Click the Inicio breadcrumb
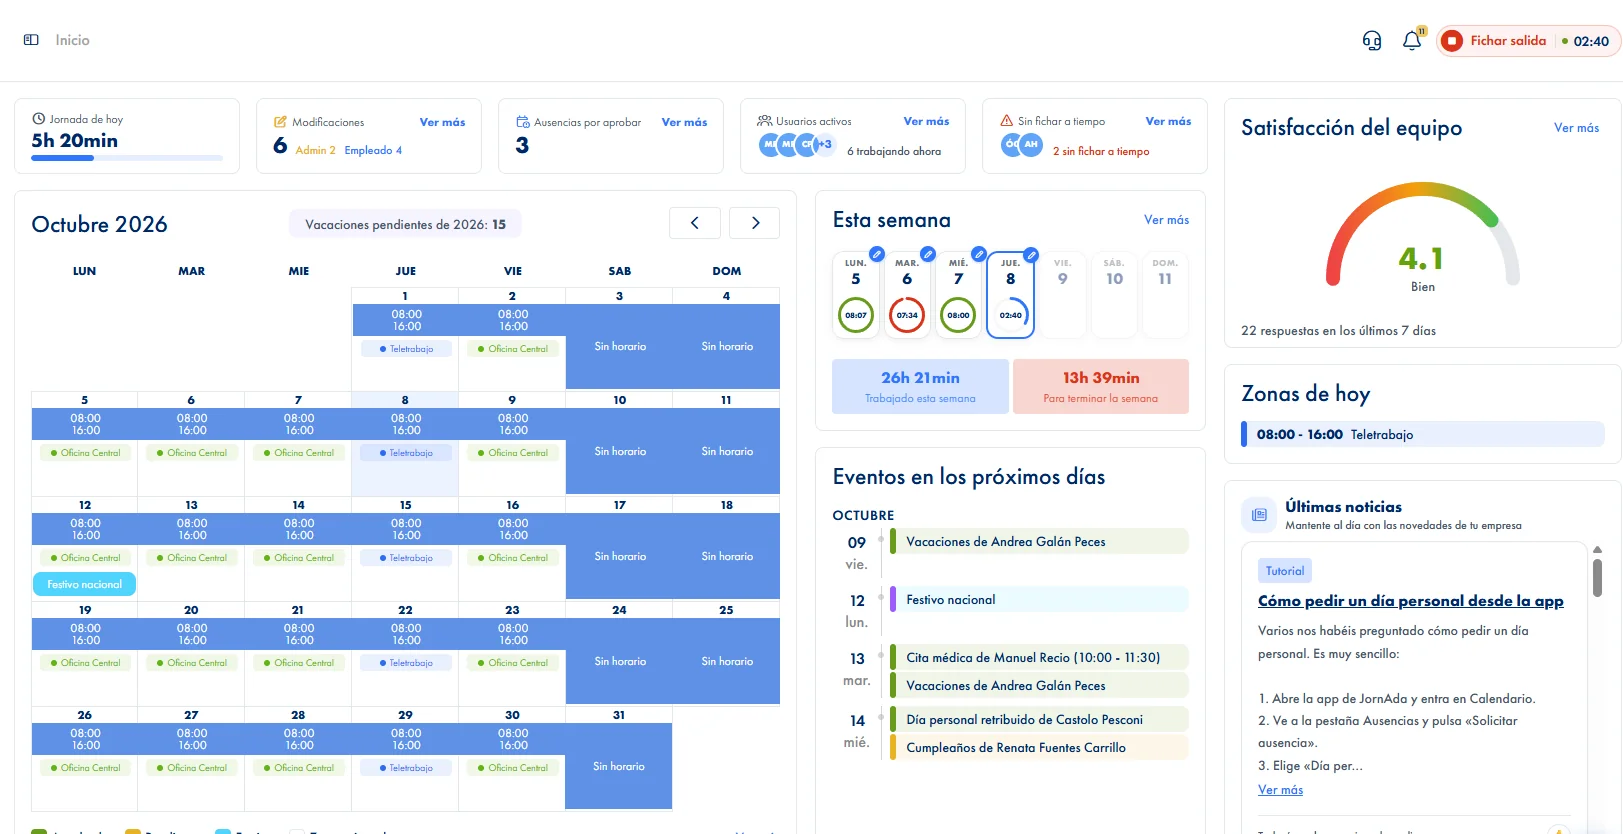1623x834 pixels. click(x=72, y=40)
